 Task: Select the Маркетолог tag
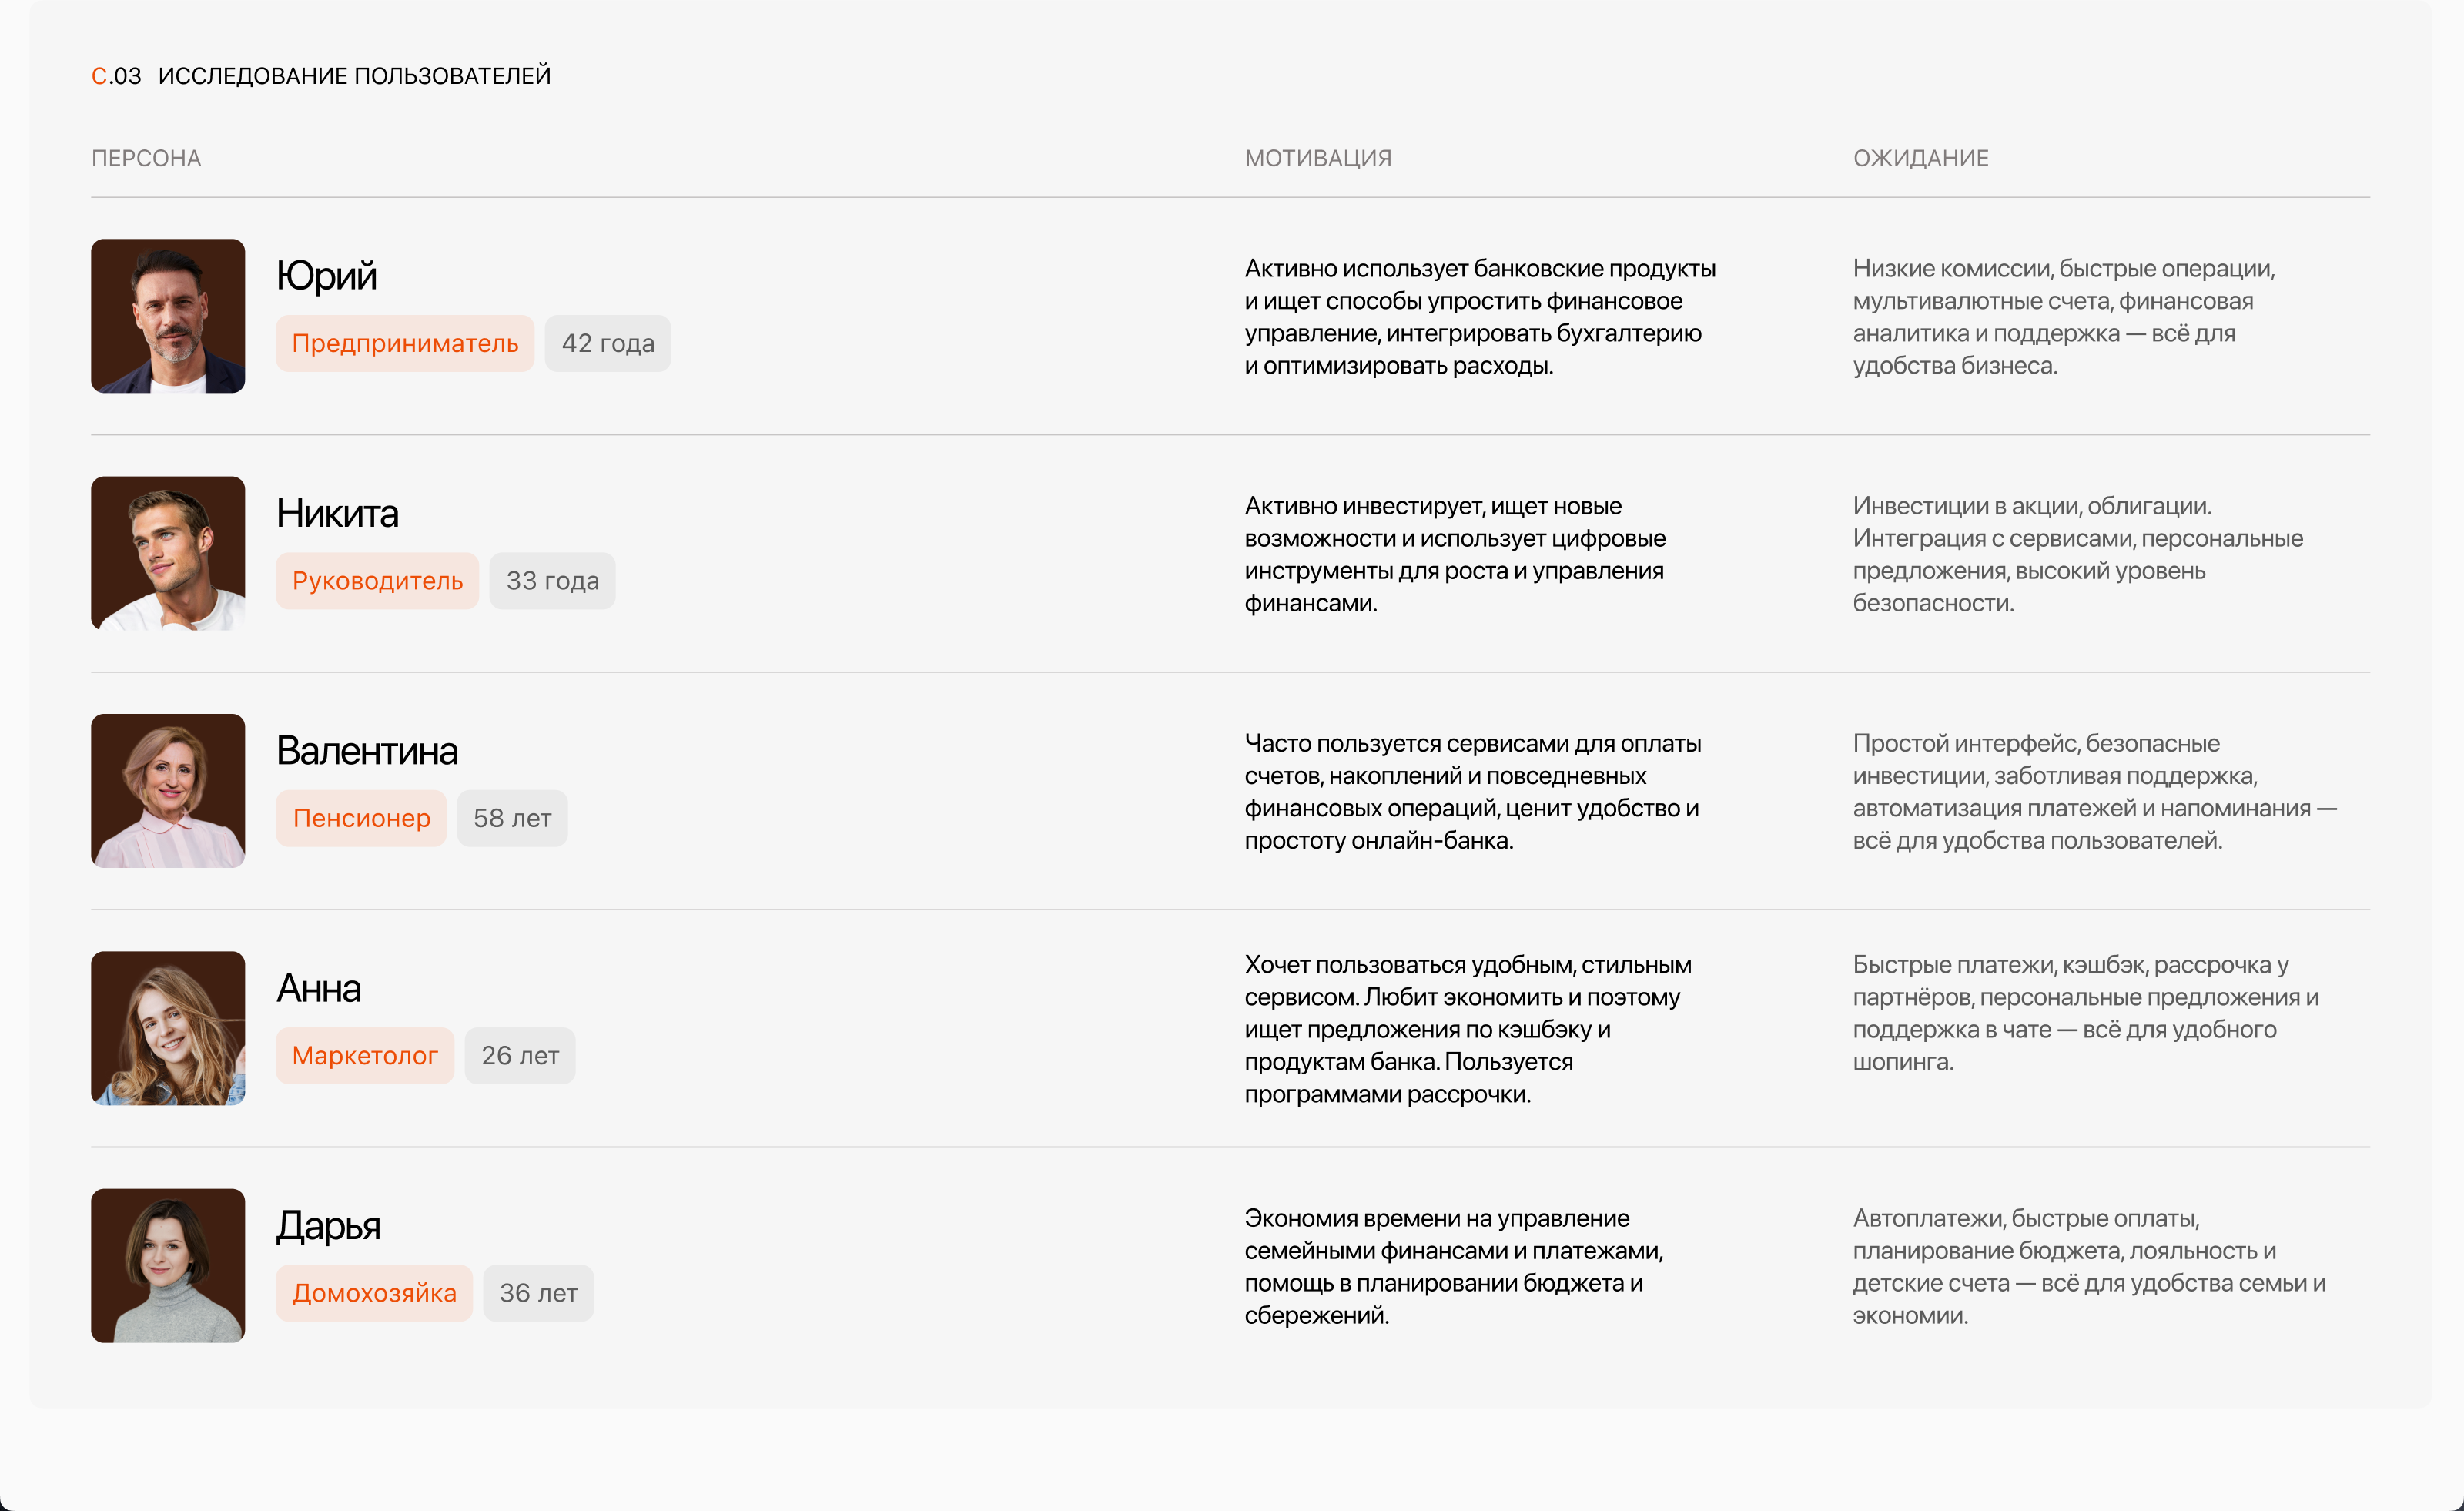(x=364, y=1056)
